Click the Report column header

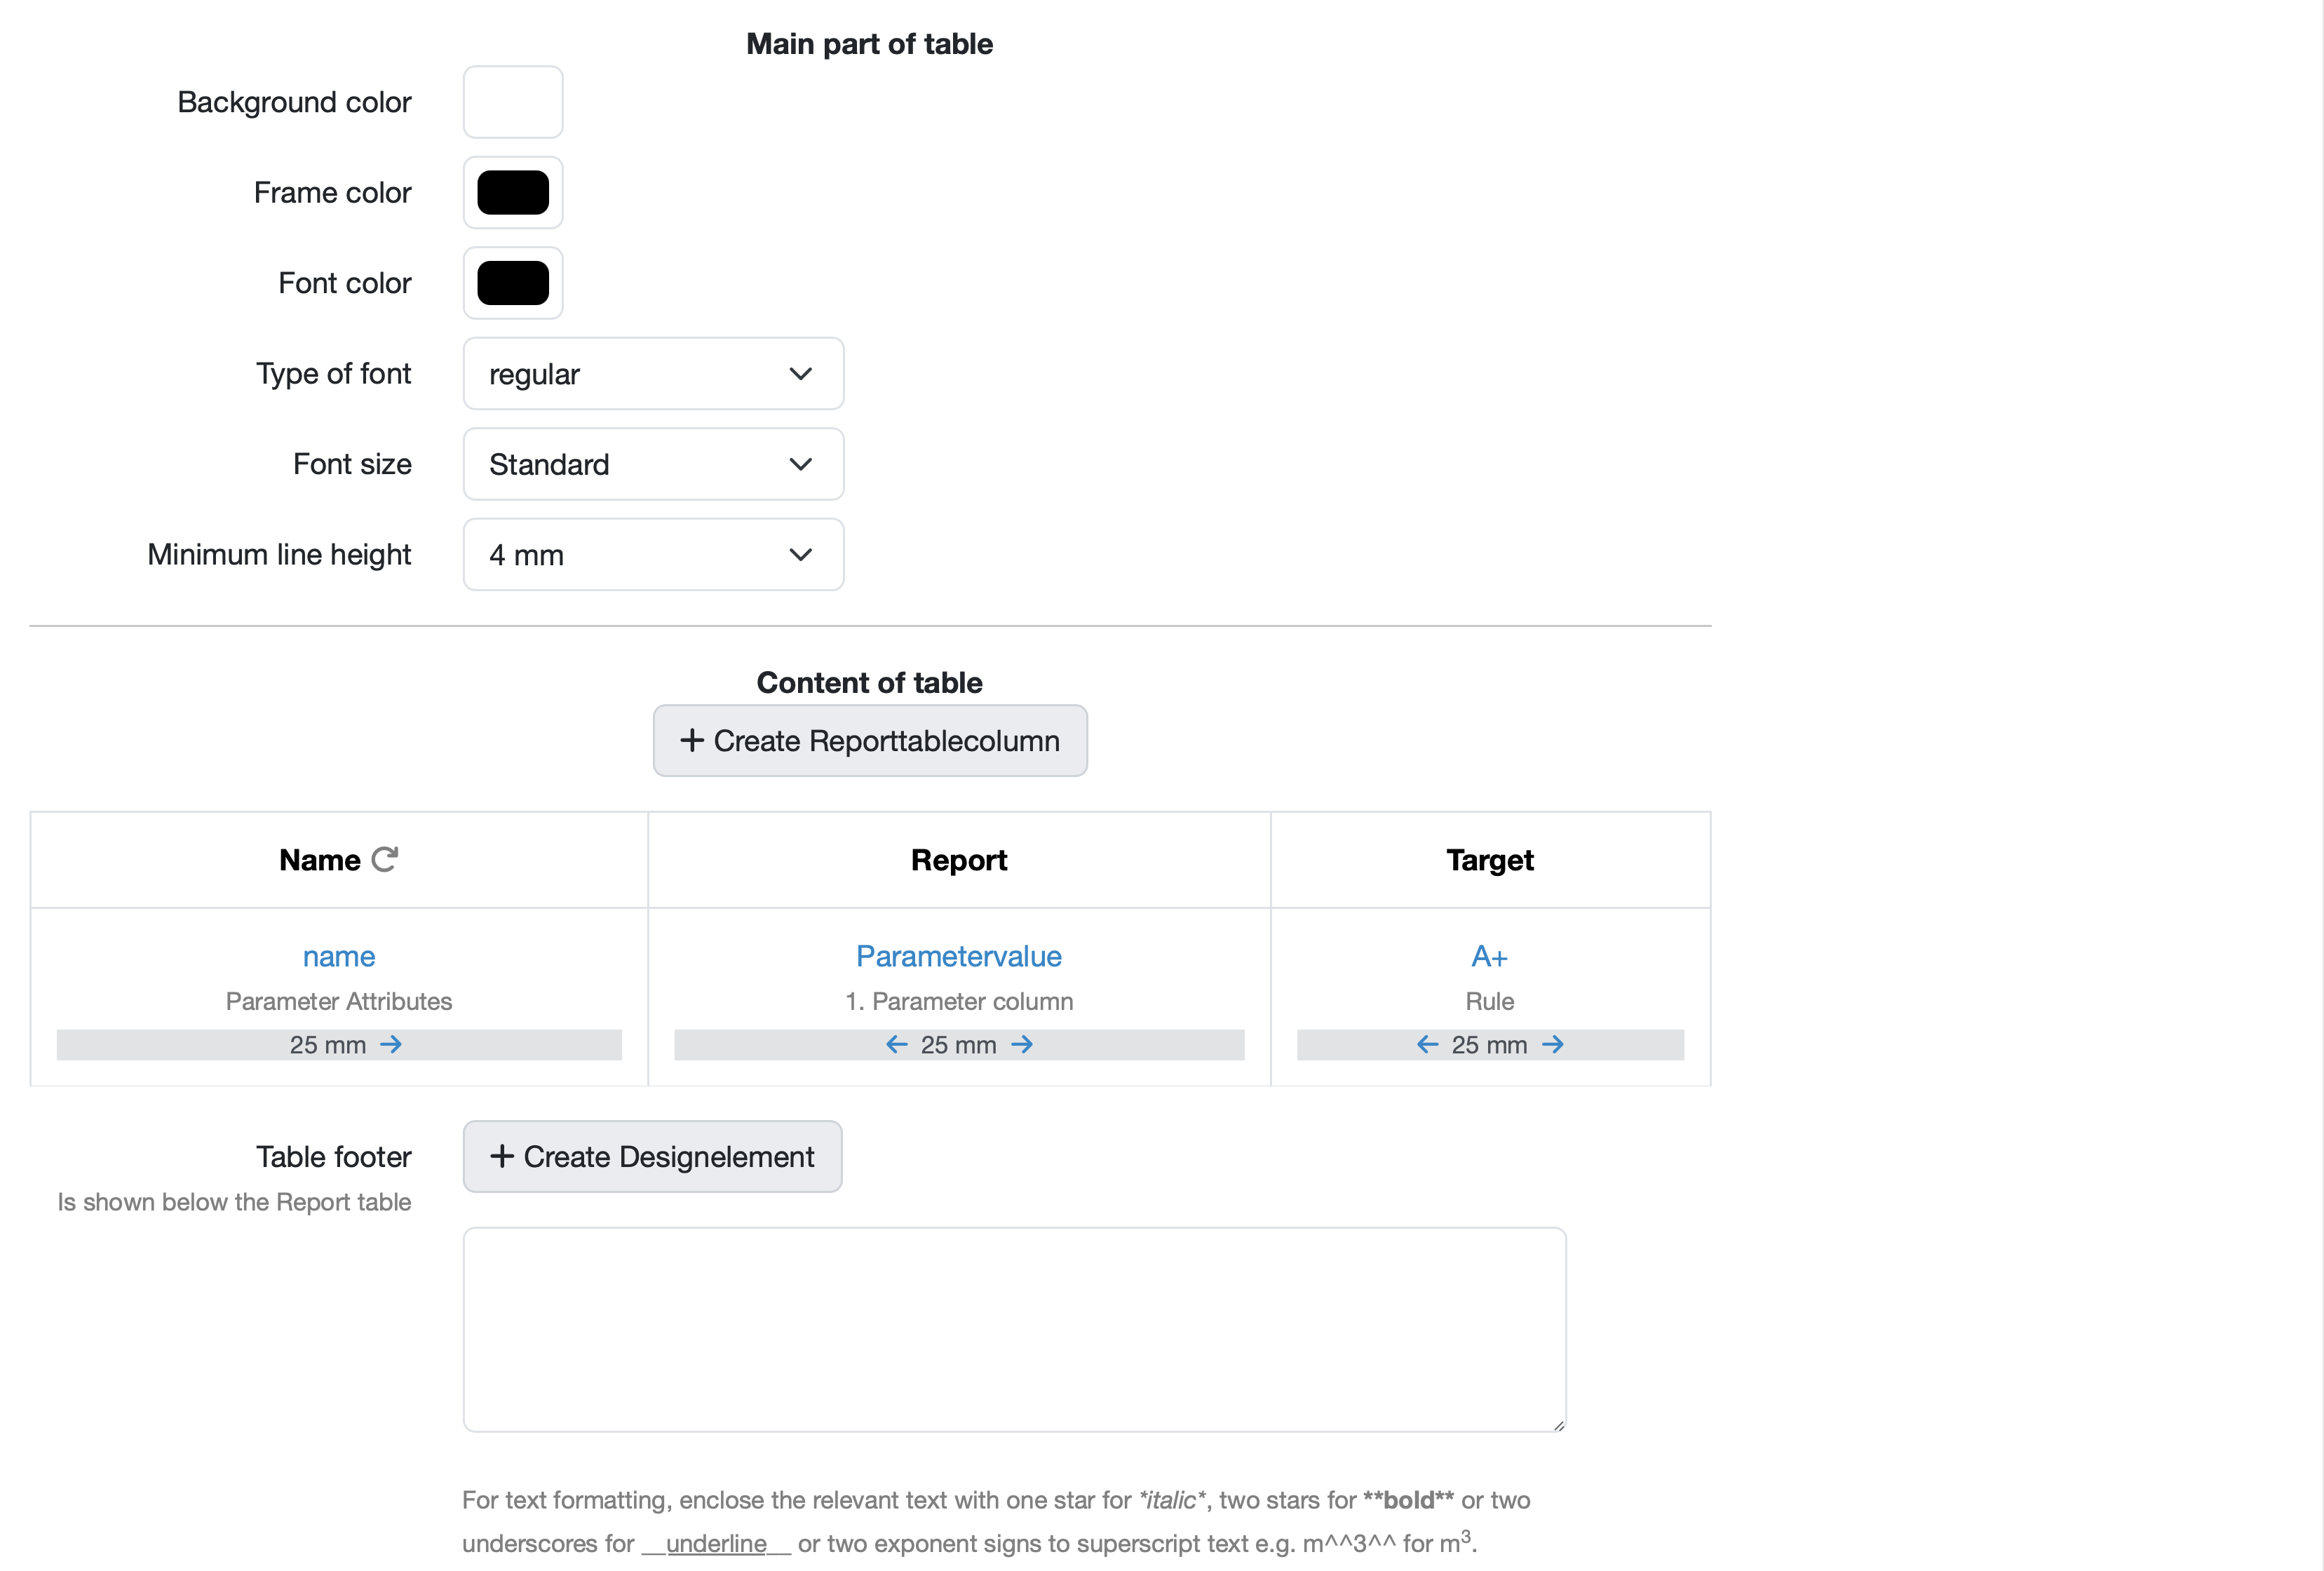(x=958, y=860)
